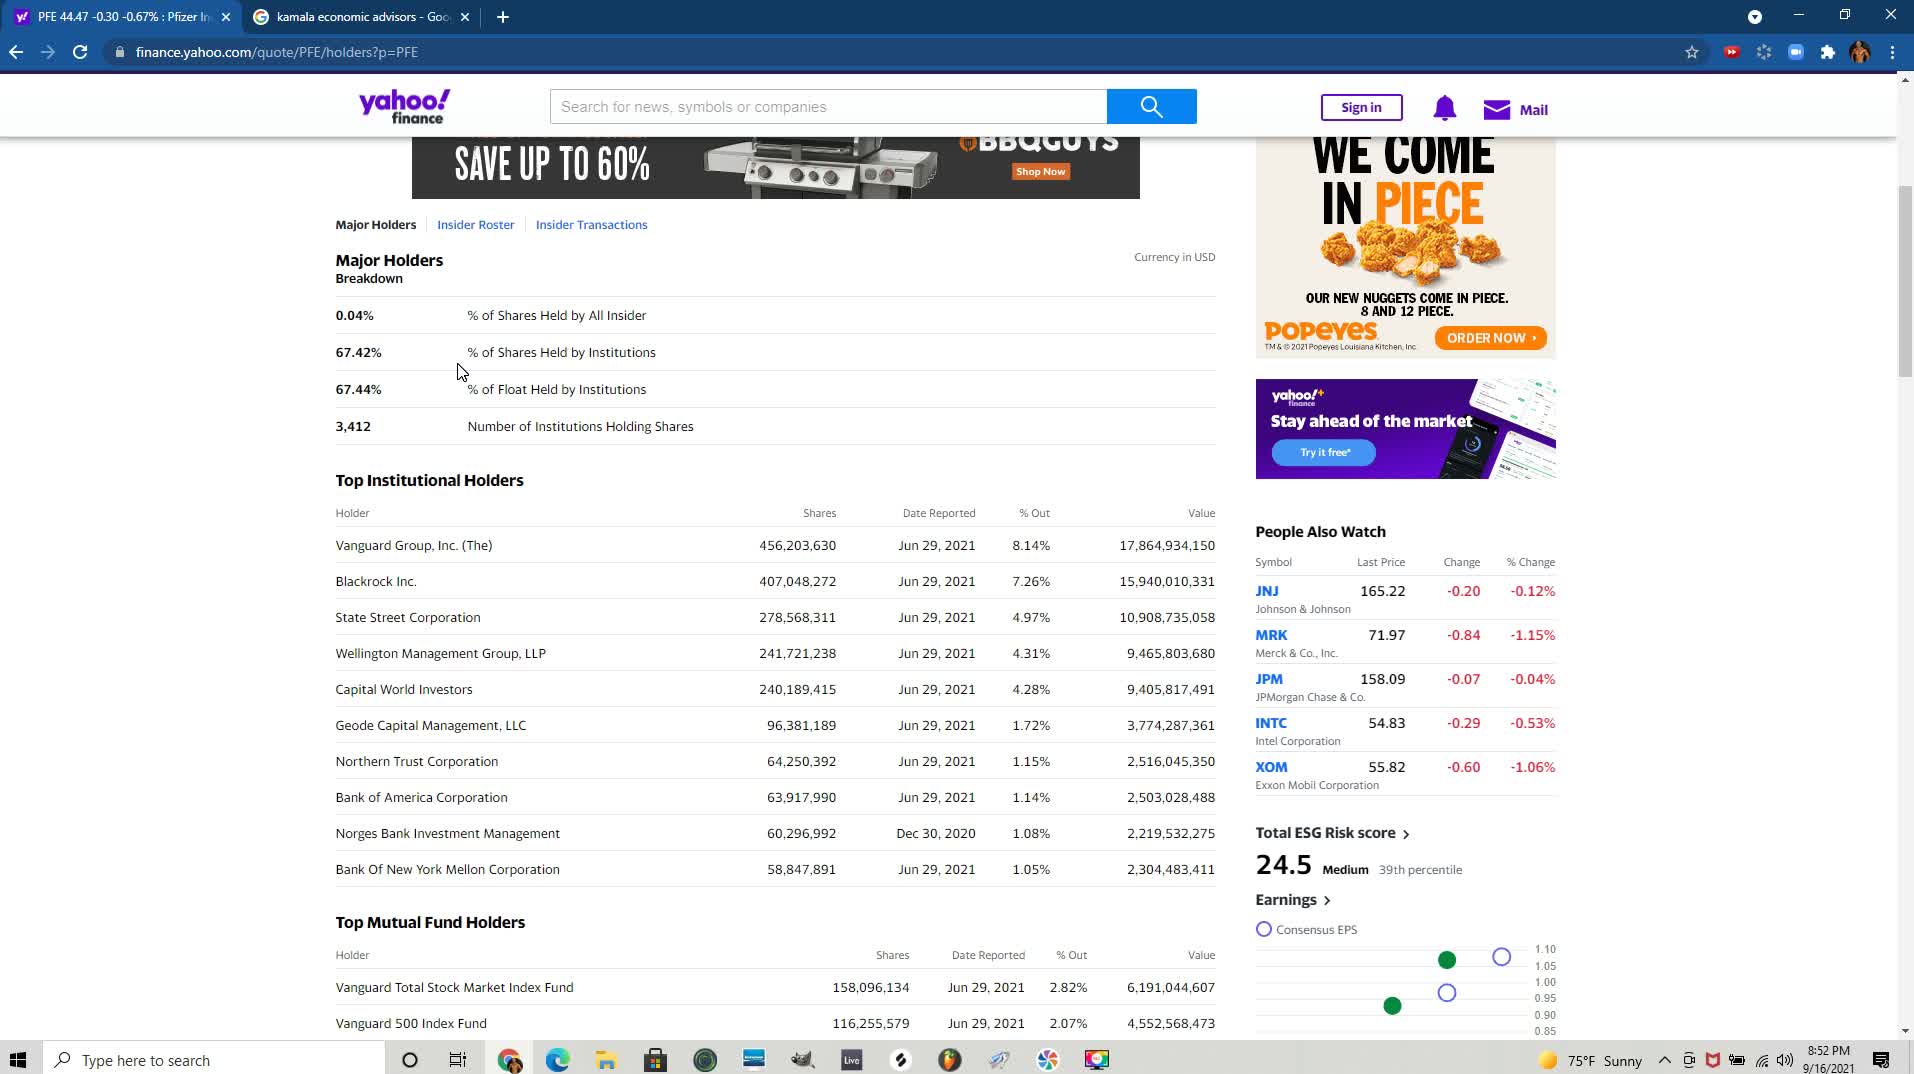Open Ableton Live icon on taskbar

pyautogui.click(x=851, y=1060)
